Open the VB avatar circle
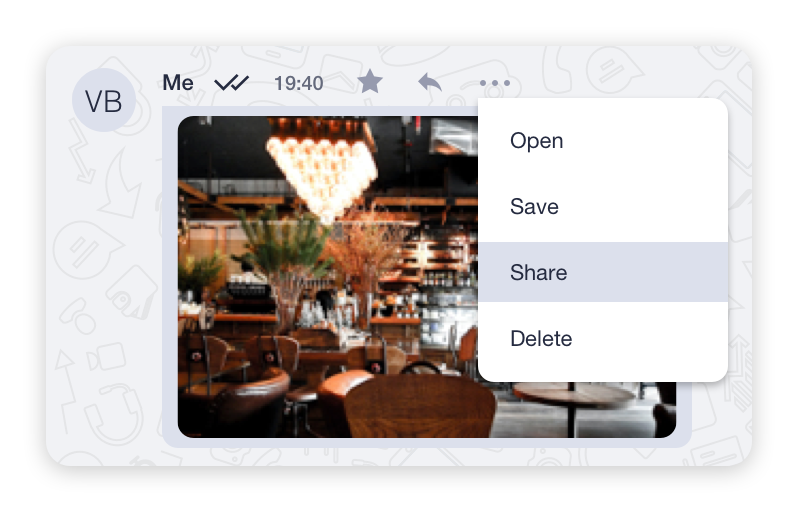The image size is (802, 526). (104, 100)
